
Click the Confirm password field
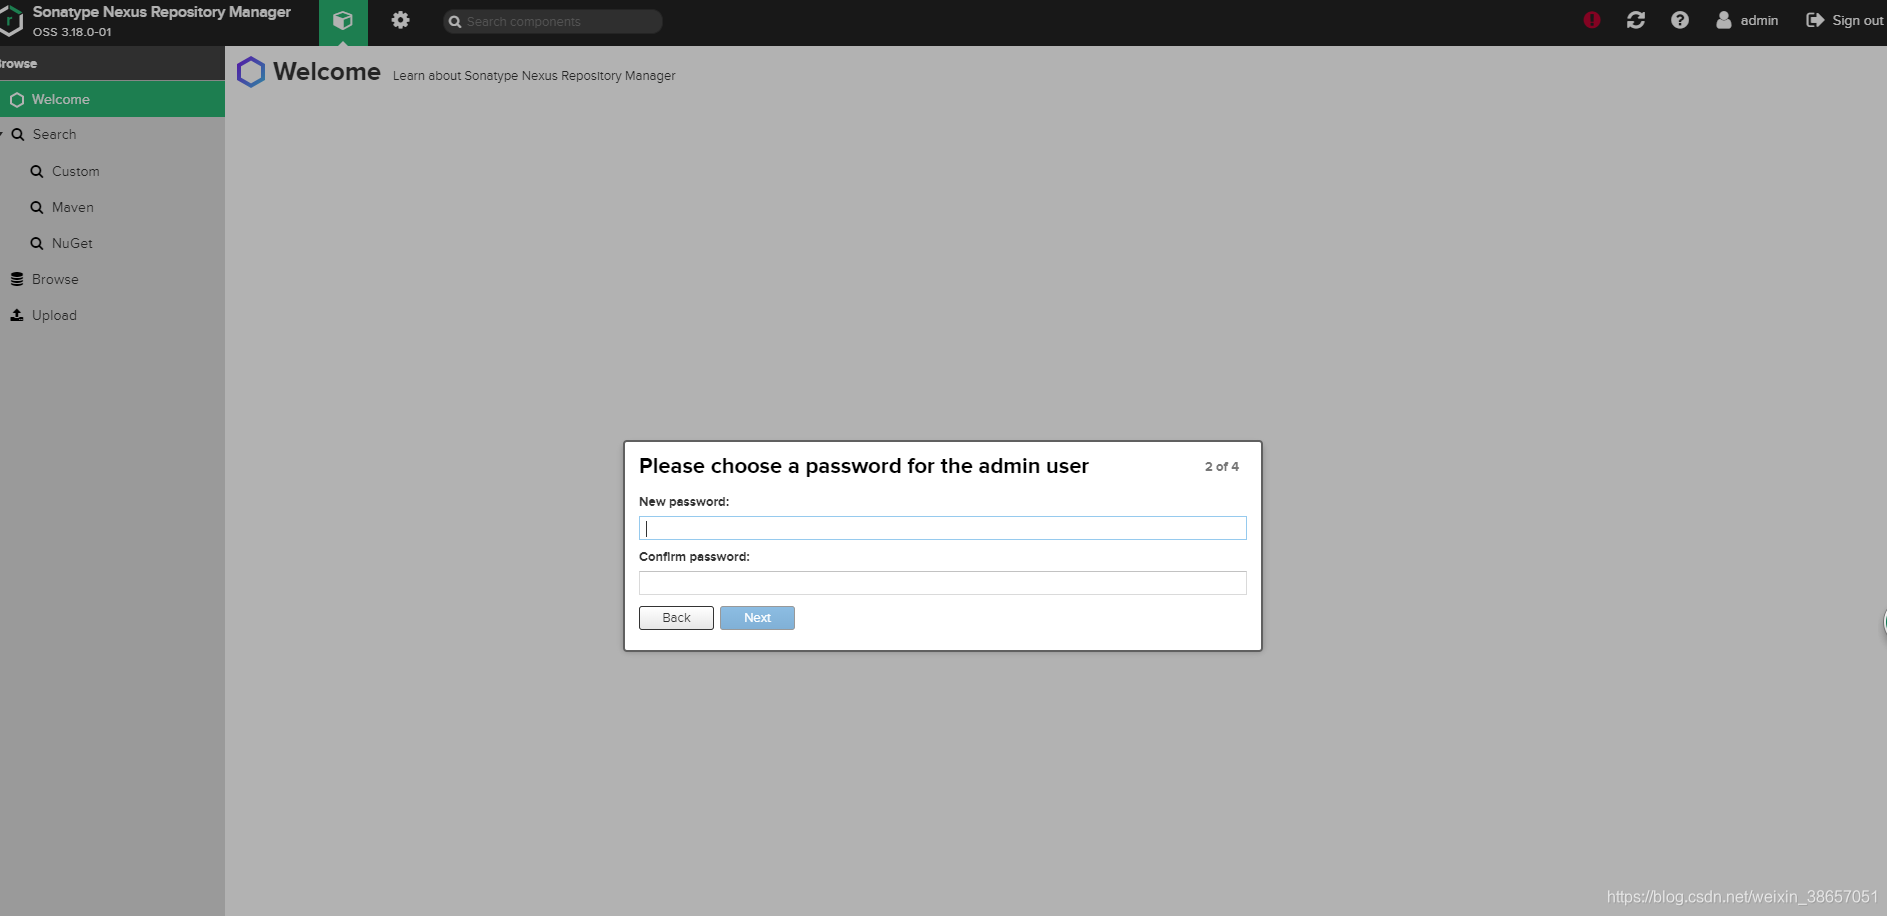942,583
